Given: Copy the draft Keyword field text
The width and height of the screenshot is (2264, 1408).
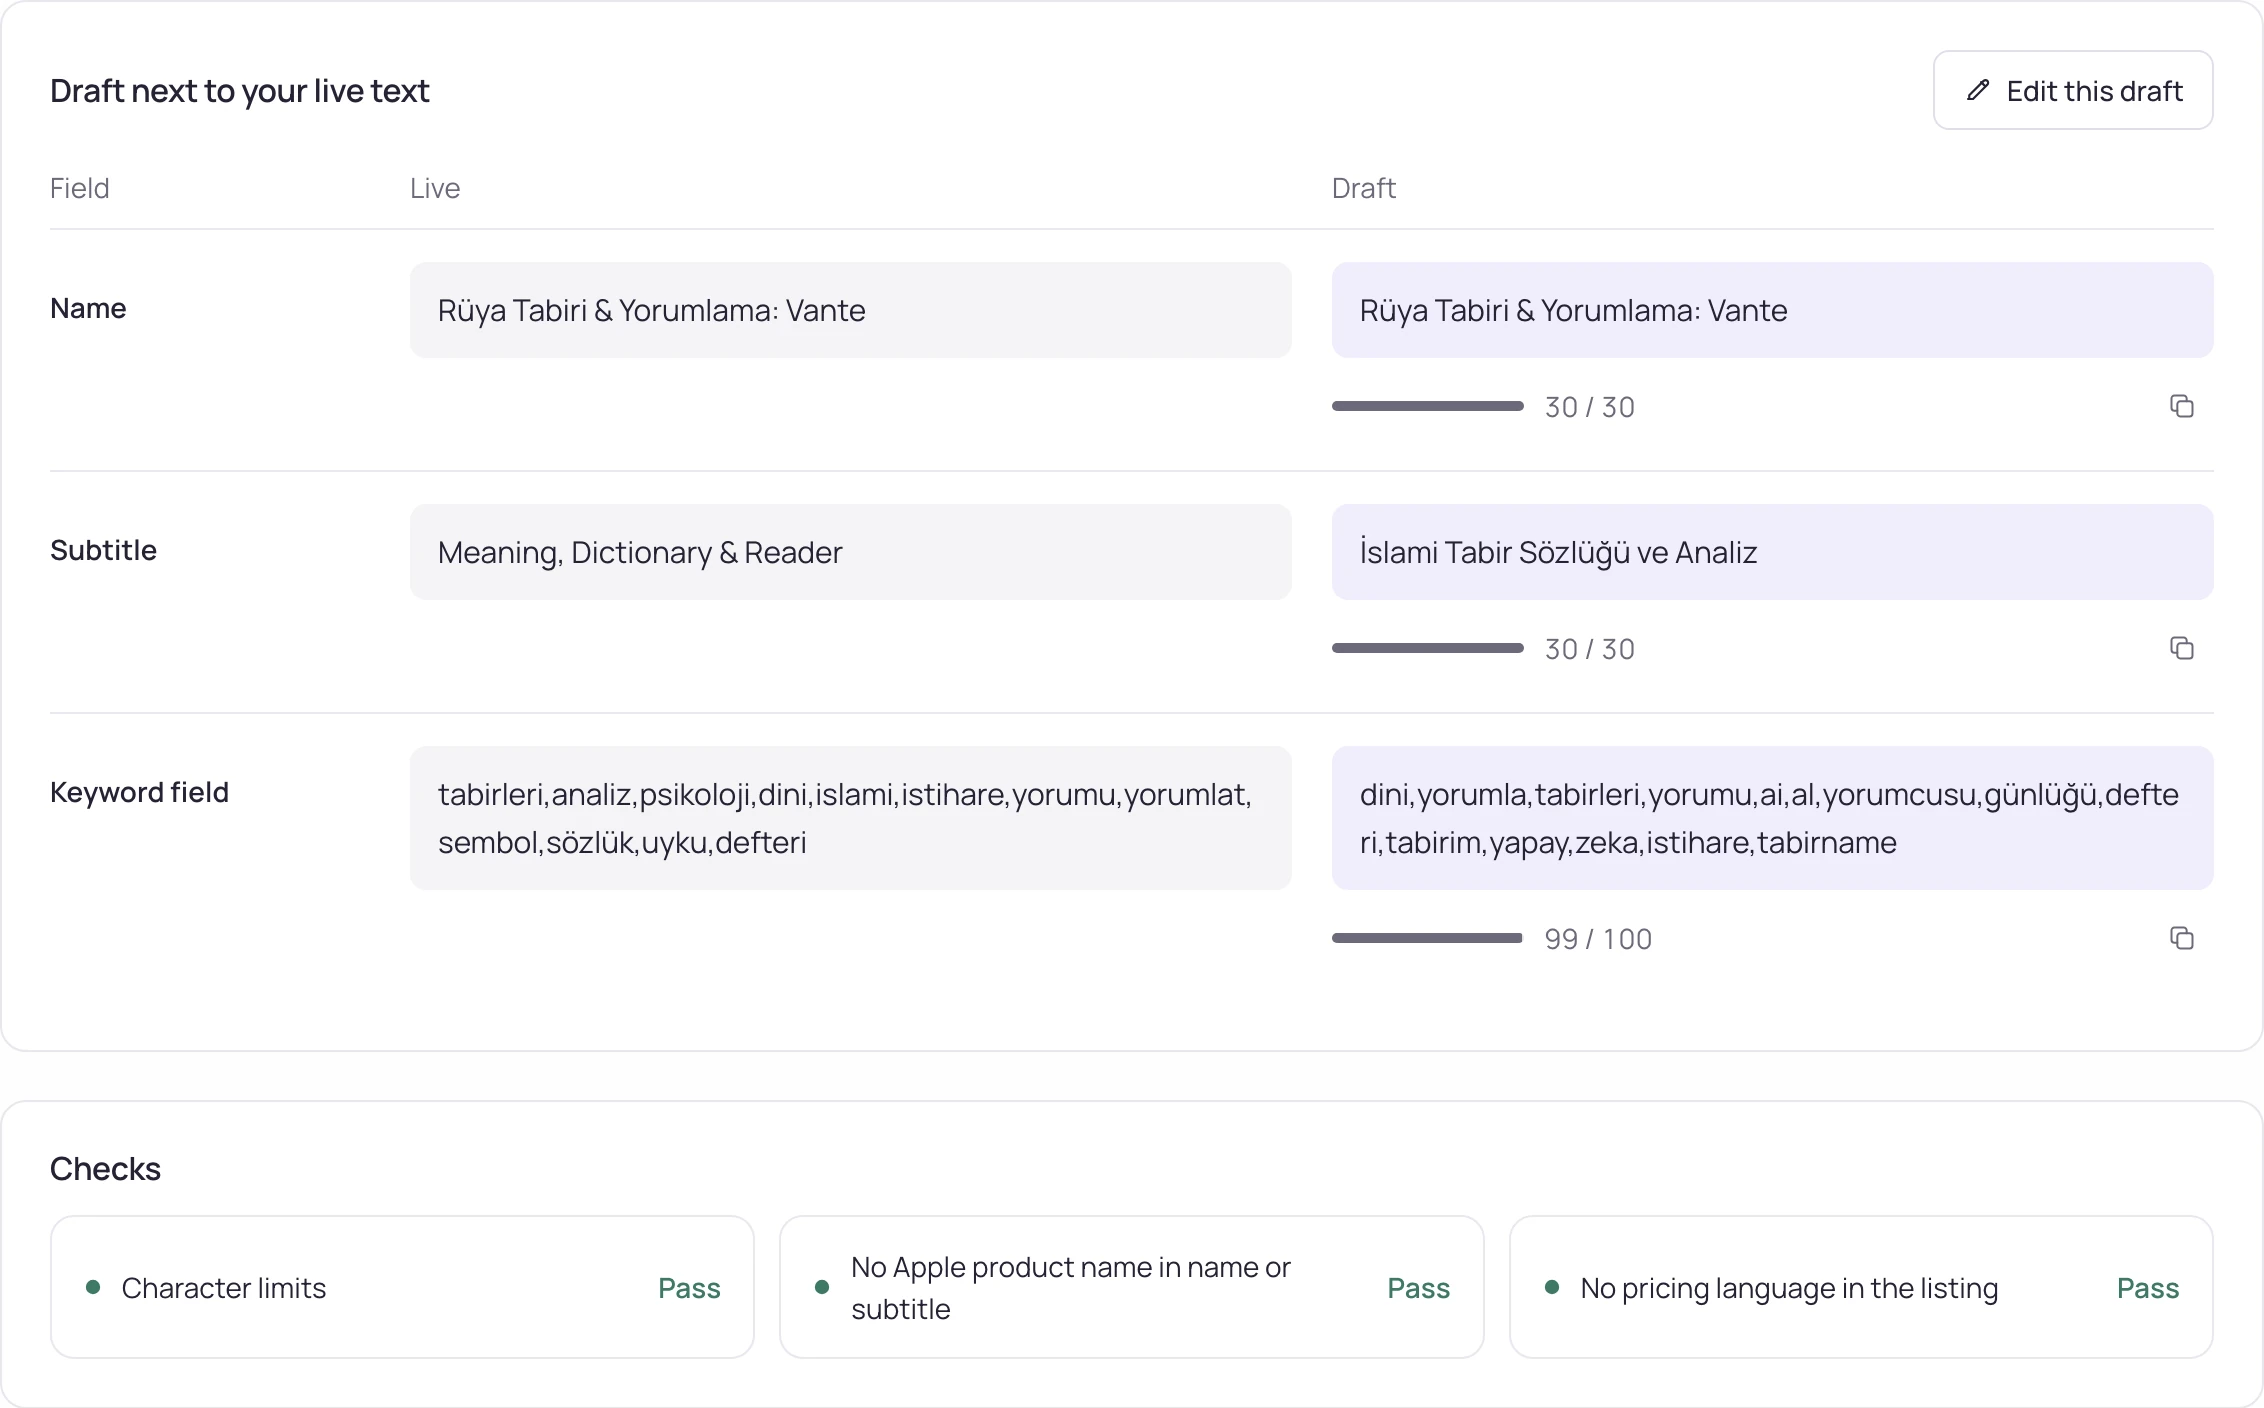Looking at the screenshot, I should [x=2181, y=938].
